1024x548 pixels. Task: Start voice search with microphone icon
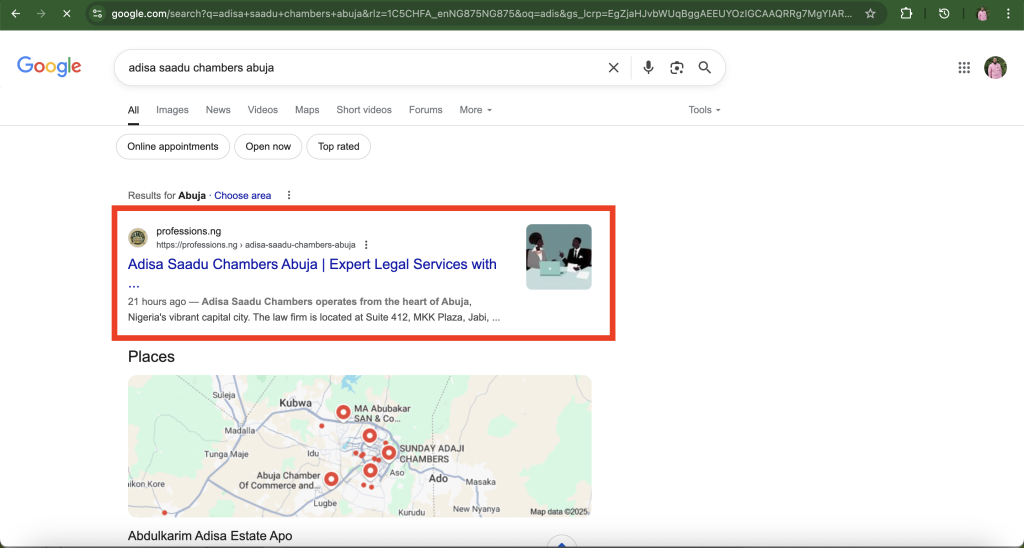coord(648,67)
